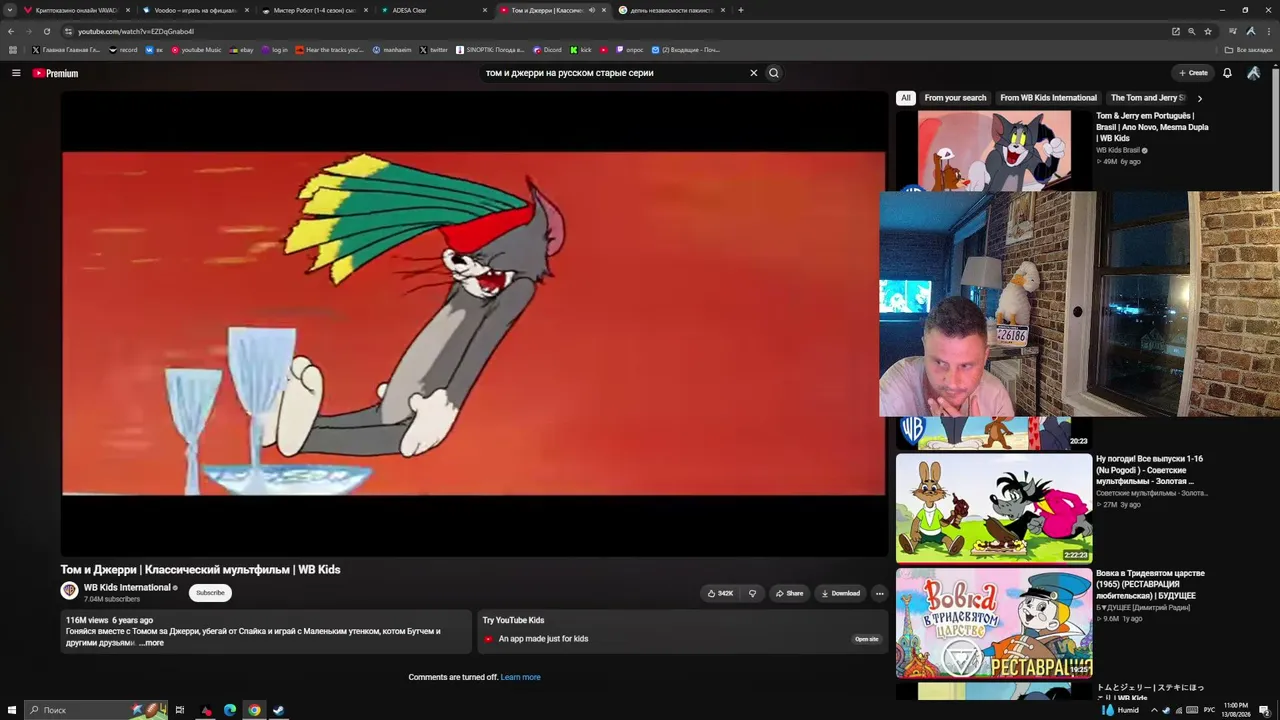Screen dimensions: 1280x720
Task: Dislike the Tom and Jerry video
Action: click(752, 593)
